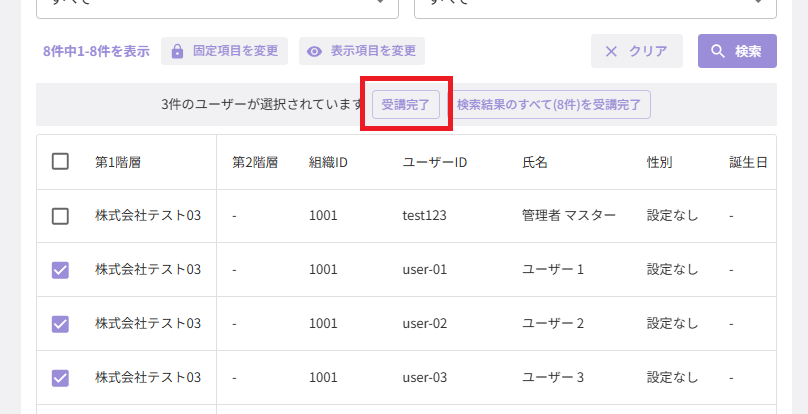Click the 氏名 column header
The height and width of the screenshot is (414, 808).
535,162
